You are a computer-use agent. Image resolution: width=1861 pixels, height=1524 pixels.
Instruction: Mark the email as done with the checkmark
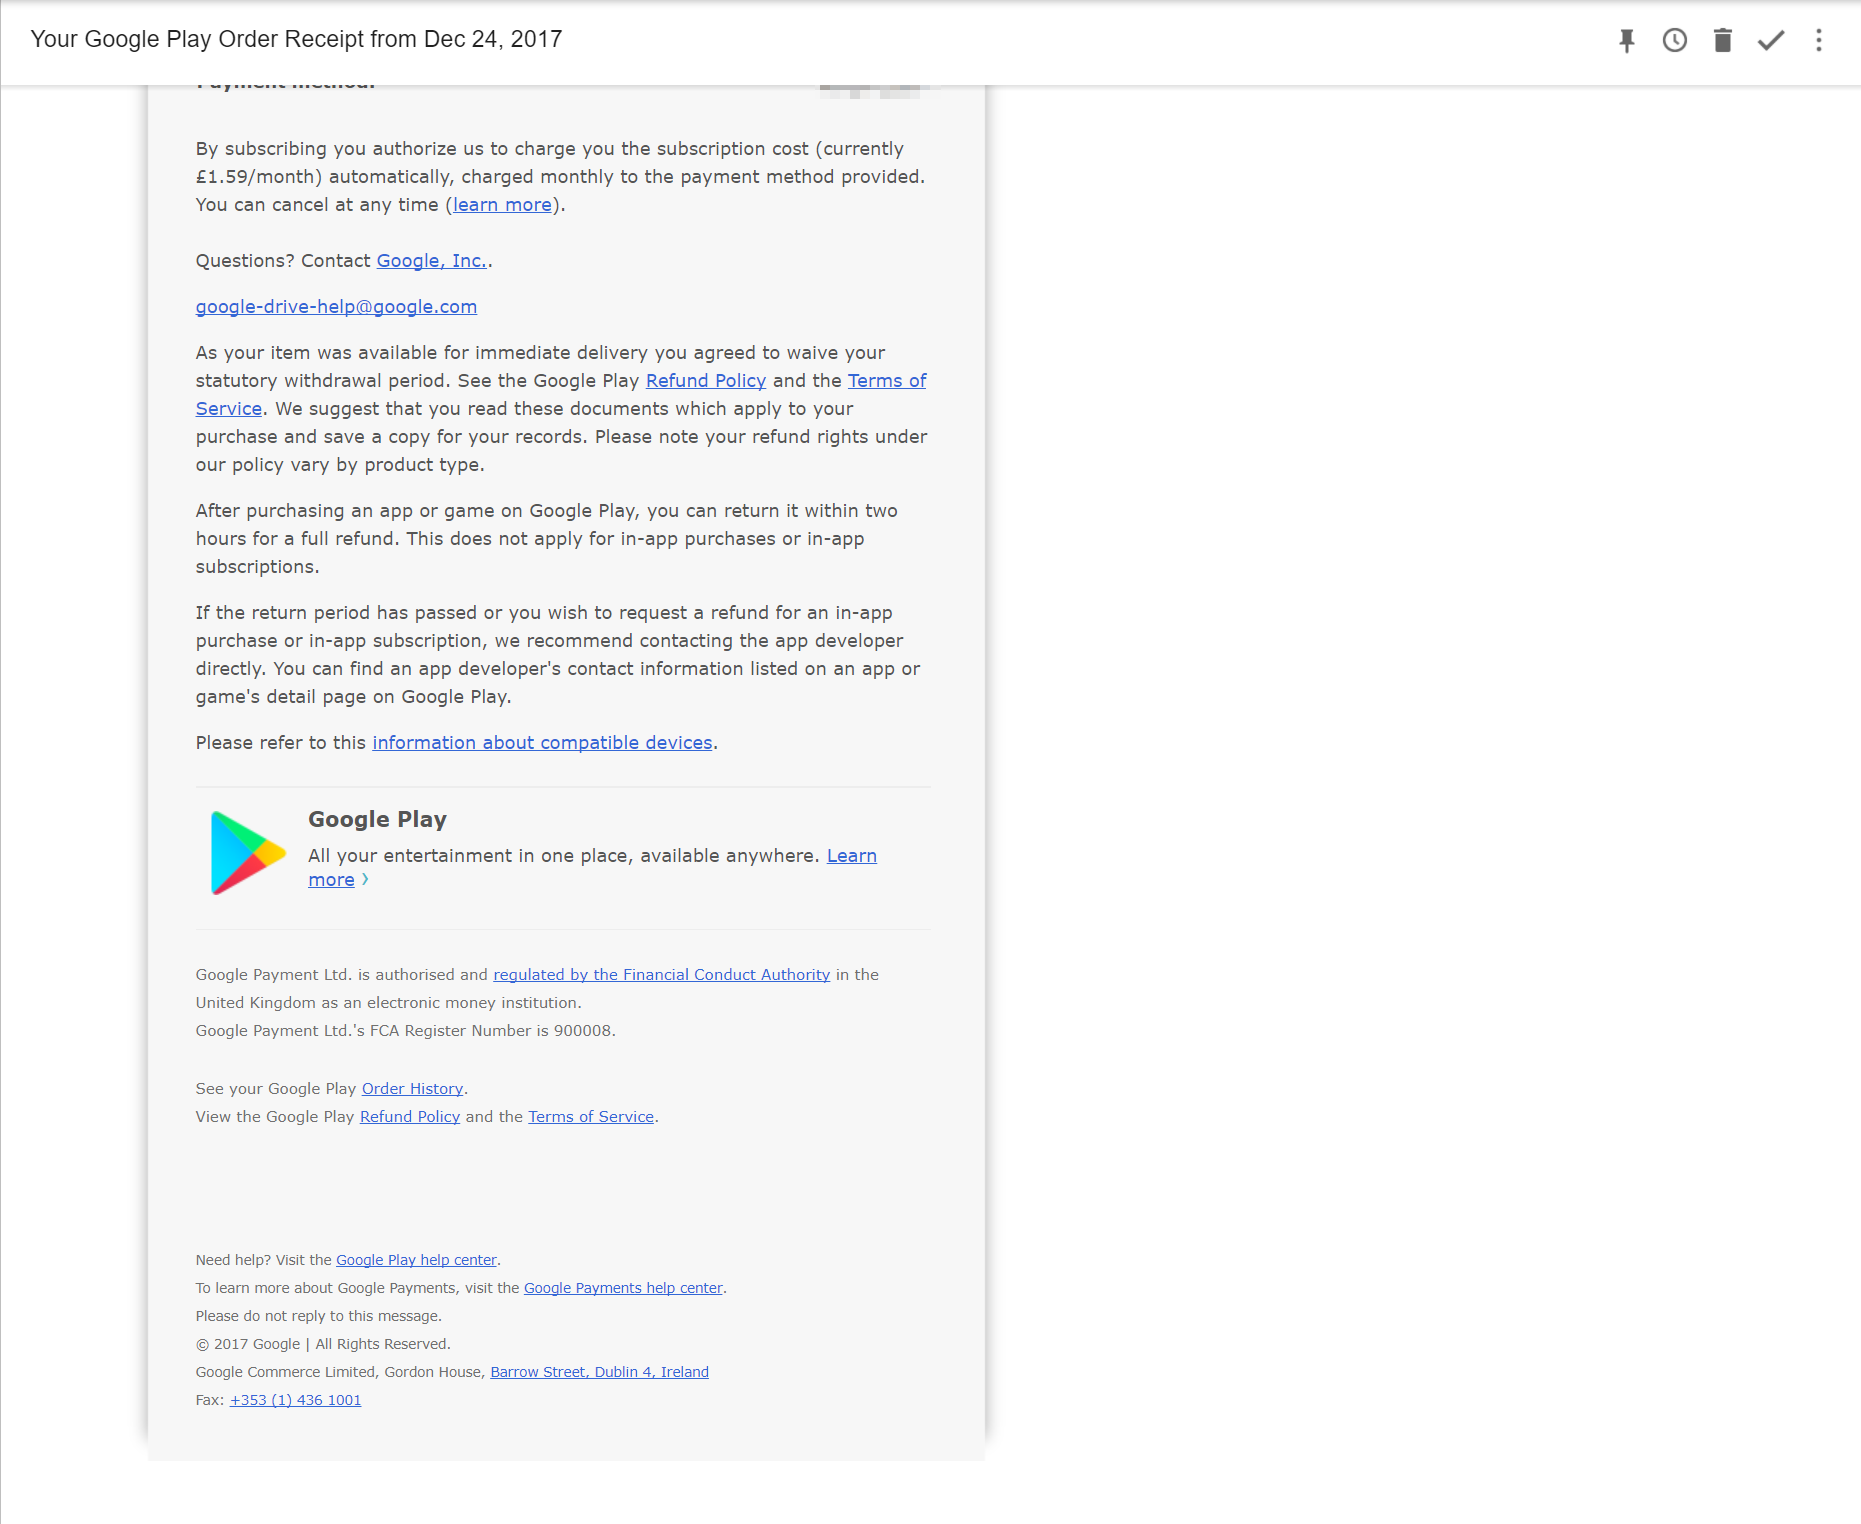pyautogui.click(x=1770, y=40)
